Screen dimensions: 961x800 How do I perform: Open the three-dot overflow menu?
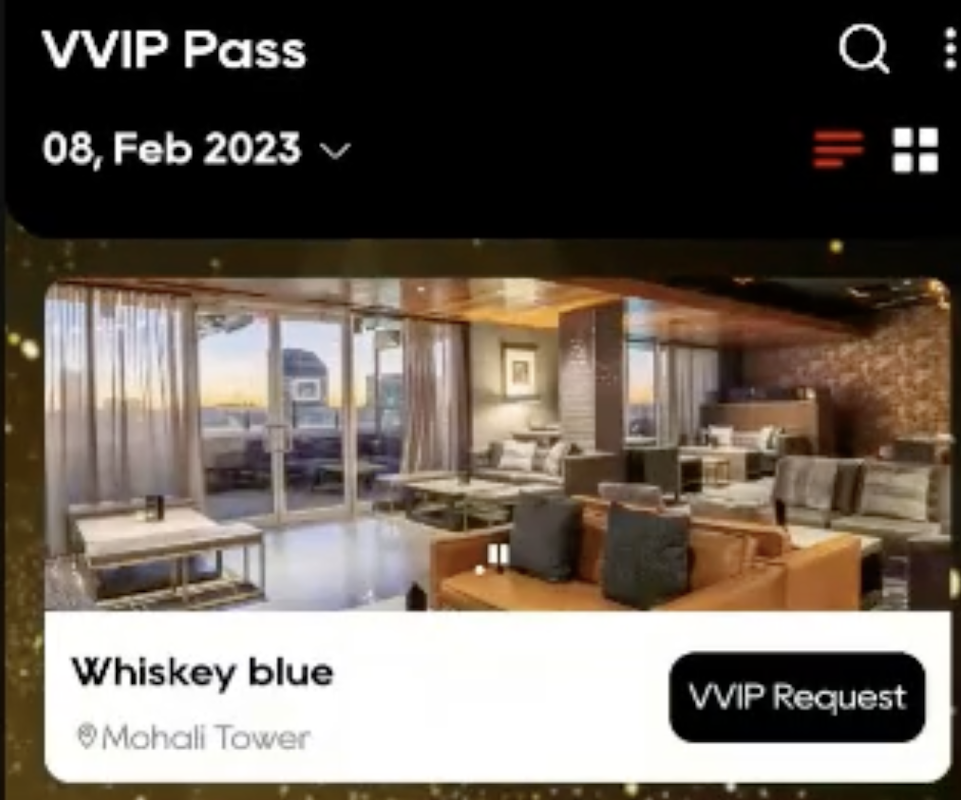point(950,49)
